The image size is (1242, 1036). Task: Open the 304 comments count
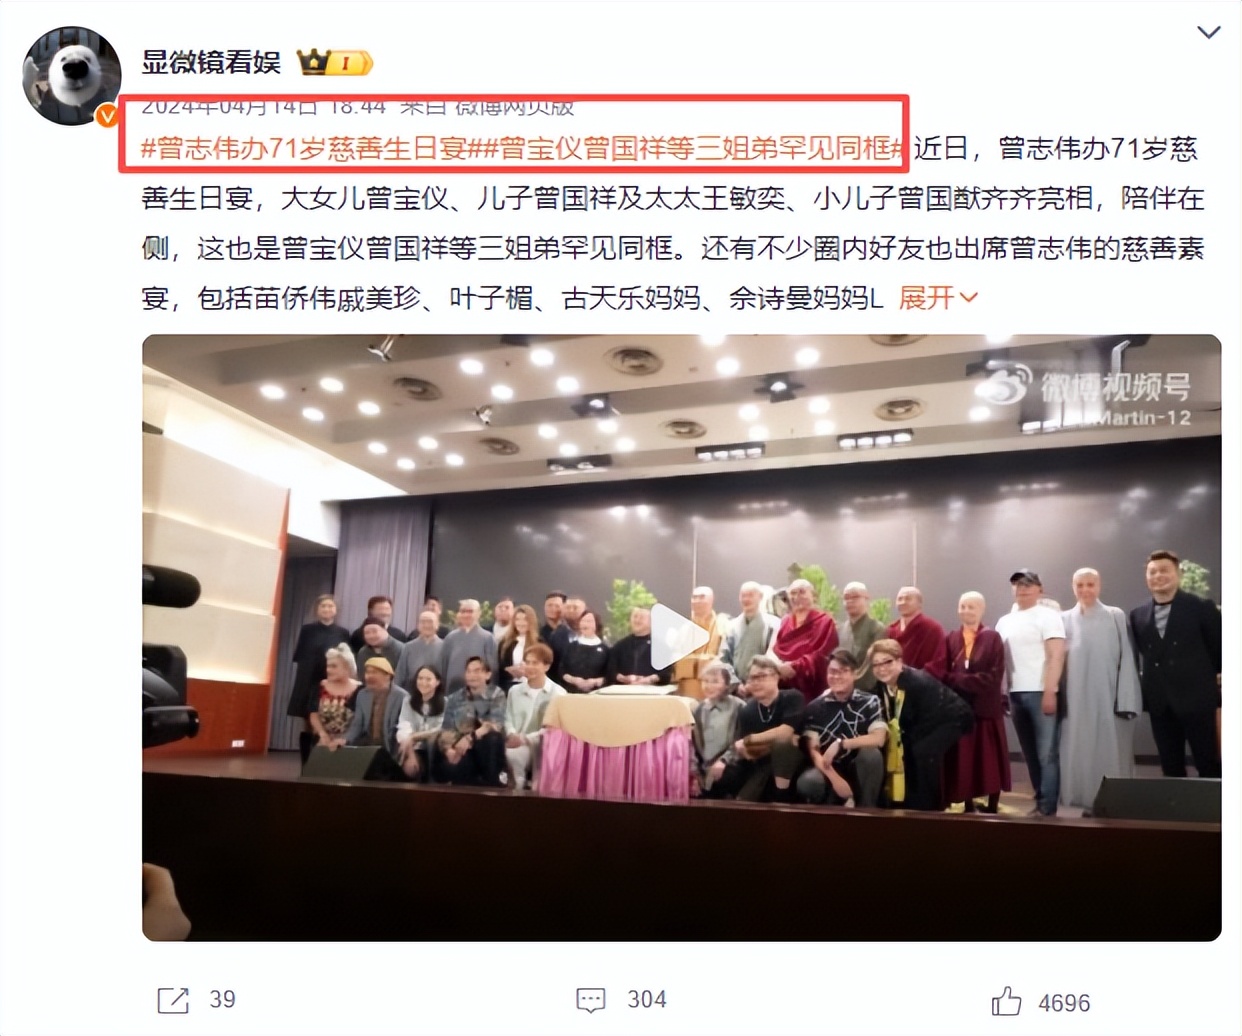click(646, 999)
